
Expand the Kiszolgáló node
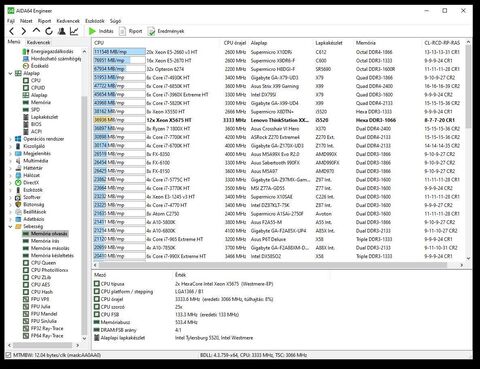10,146
